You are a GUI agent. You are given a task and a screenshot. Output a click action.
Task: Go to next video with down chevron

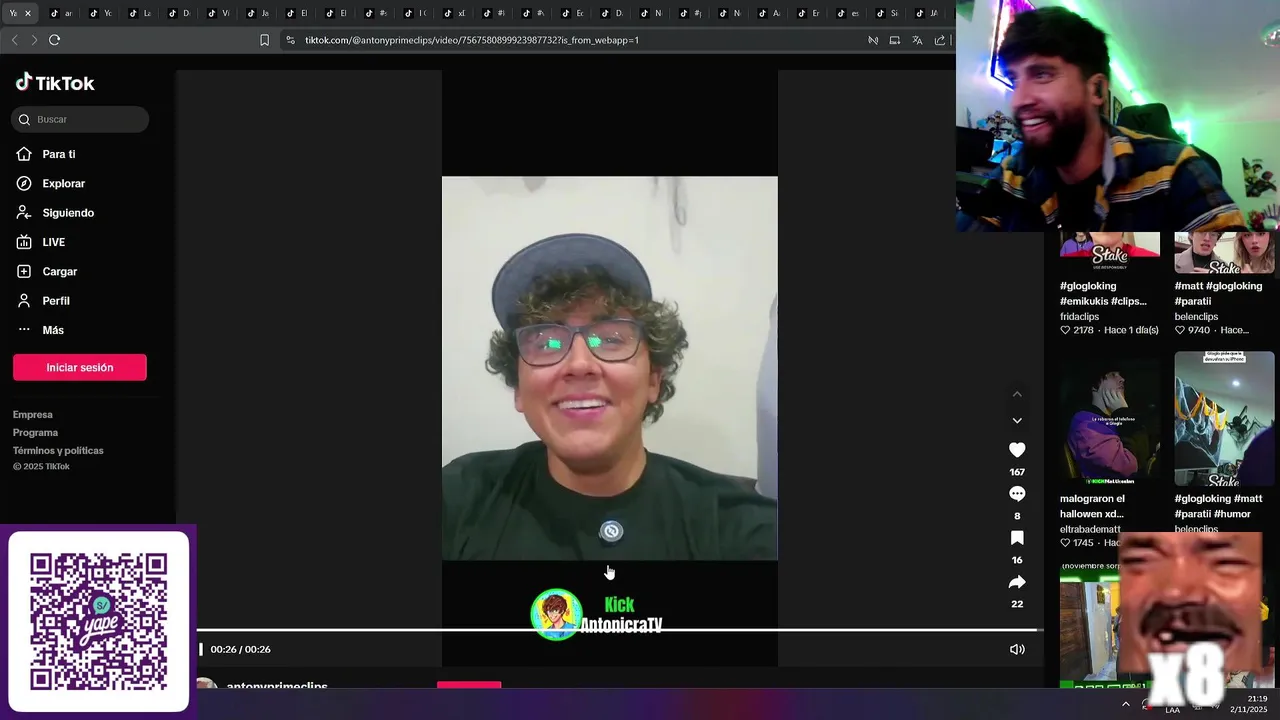tap(1017, 421)
